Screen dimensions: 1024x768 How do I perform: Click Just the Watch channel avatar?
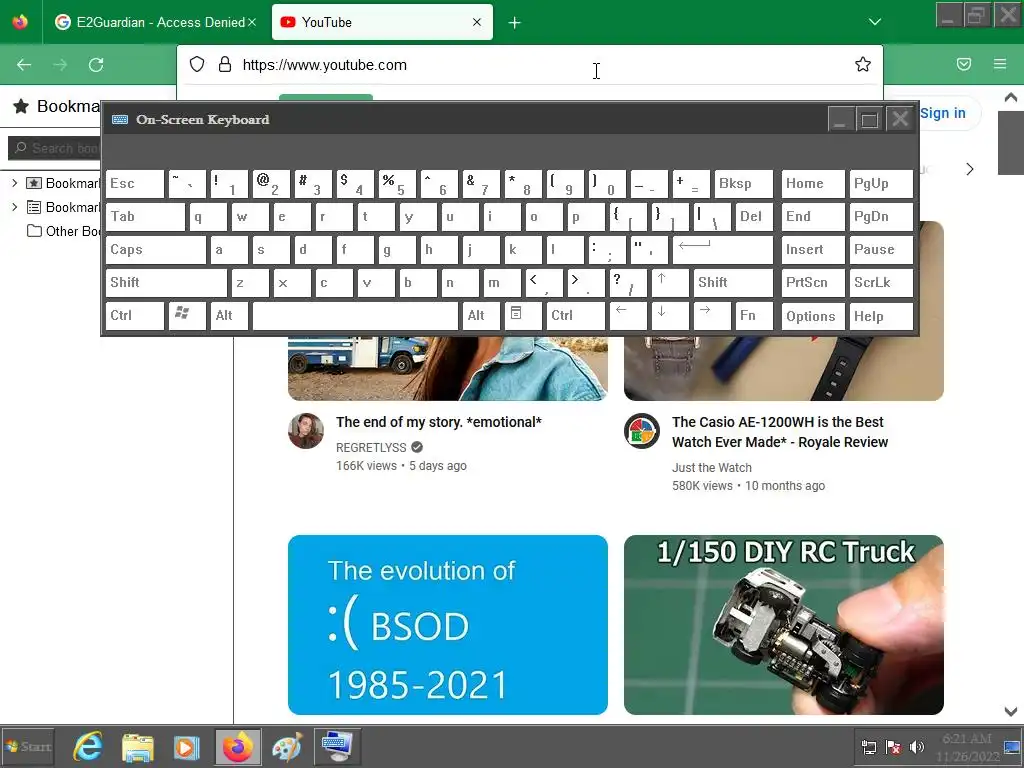coord(642,431)
